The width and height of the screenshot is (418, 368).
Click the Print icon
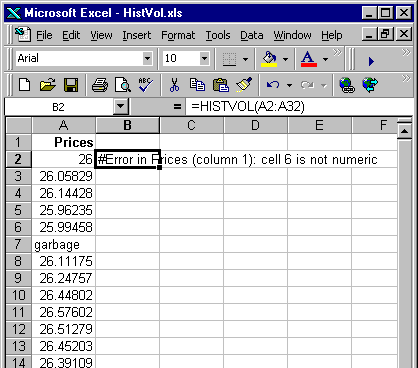click(100, 85)
